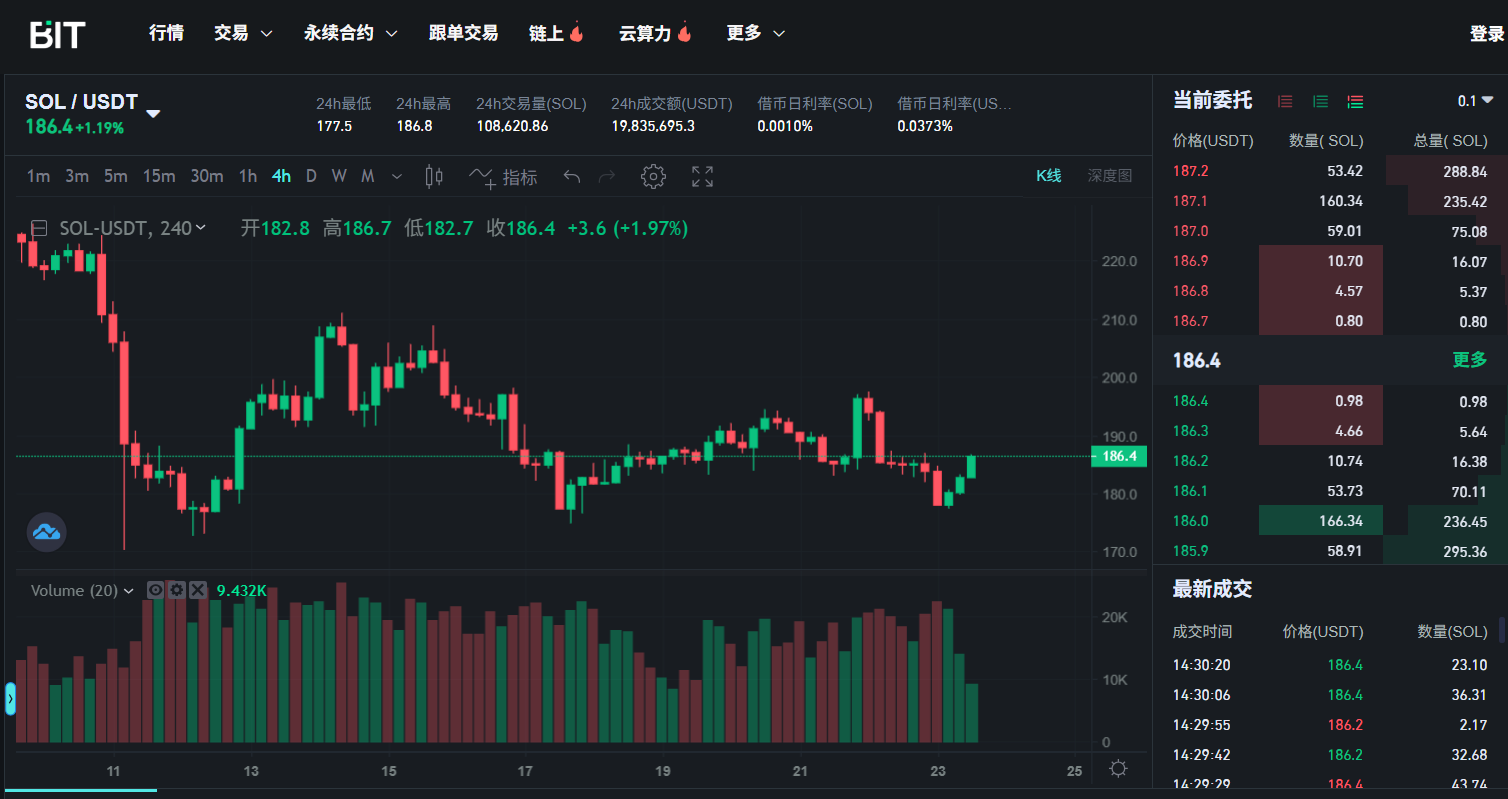Expand the 永续合约 menu
Screen dimensions: 1508x799
(351, 33)
